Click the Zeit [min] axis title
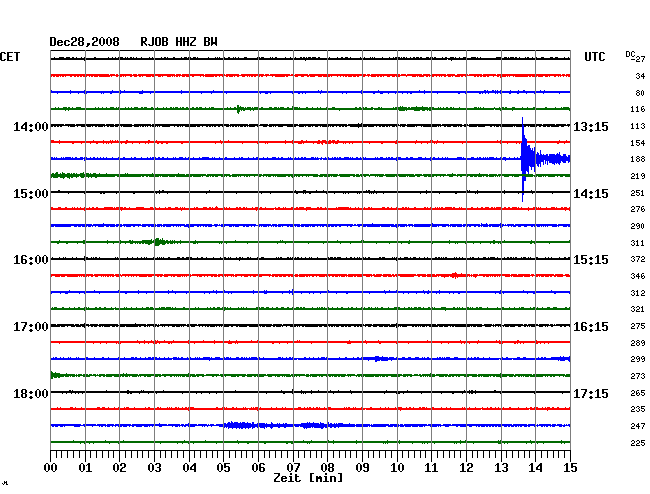650x494 pixels. 308,478
